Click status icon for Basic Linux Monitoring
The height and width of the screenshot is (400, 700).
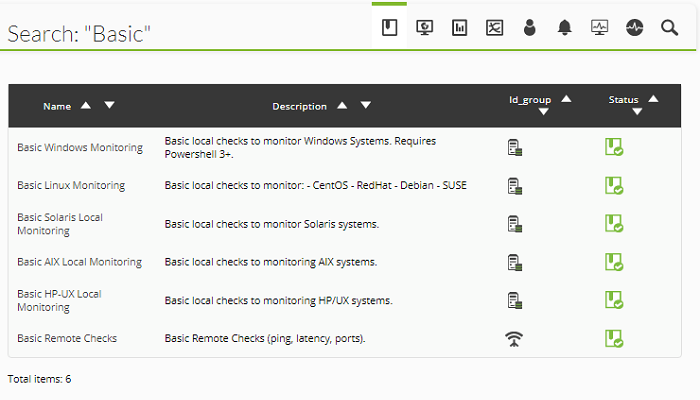614,185
